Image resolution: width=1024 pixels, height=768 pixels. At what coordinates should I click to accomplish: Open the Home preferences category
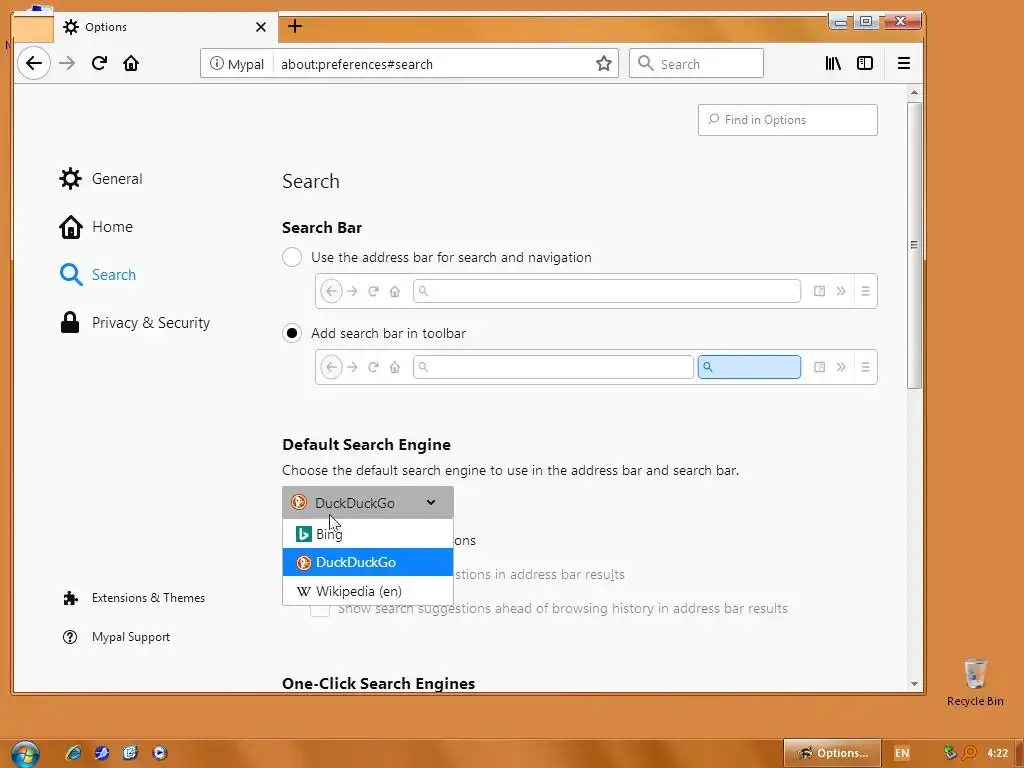pyautogui.click(x=97, y=227)
